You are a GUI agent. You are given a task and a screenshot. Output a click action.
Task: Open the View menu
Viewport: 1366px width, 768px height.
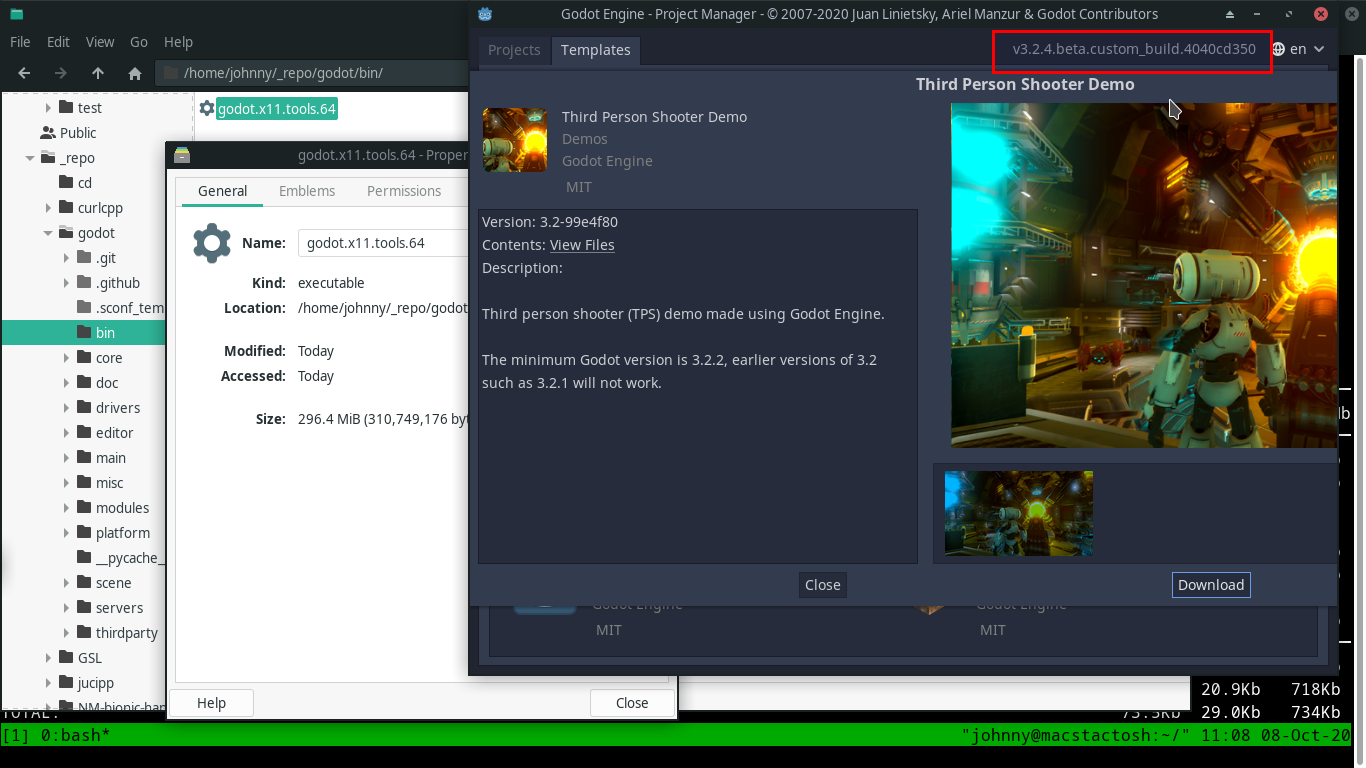tap(100, 42)
